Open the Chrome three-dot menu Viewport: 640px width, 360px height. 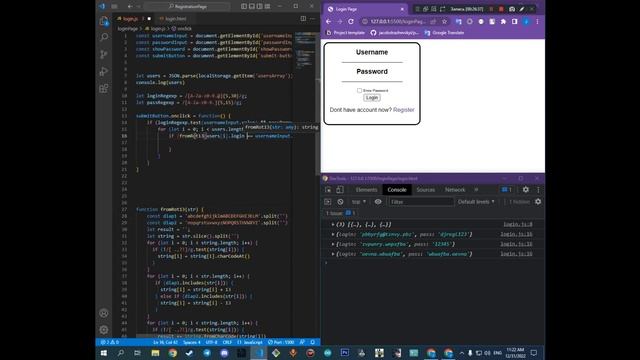pos(537,21)
